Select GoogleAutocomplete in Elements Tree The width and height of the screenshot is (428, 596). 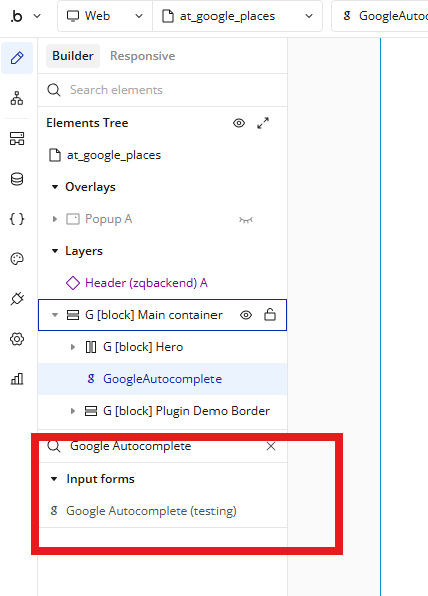[x=163, y=379]
